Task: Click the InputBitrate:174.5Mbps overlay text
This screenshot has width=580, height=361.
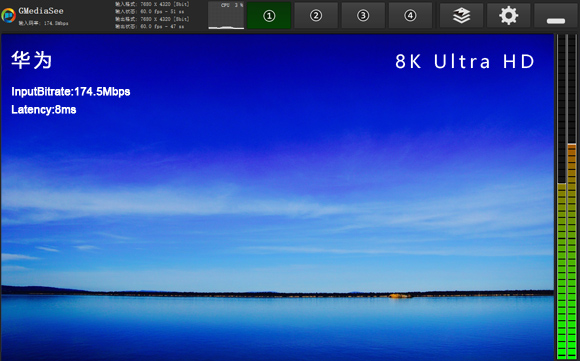Action: pyautogui.click(x=71, y=92)
